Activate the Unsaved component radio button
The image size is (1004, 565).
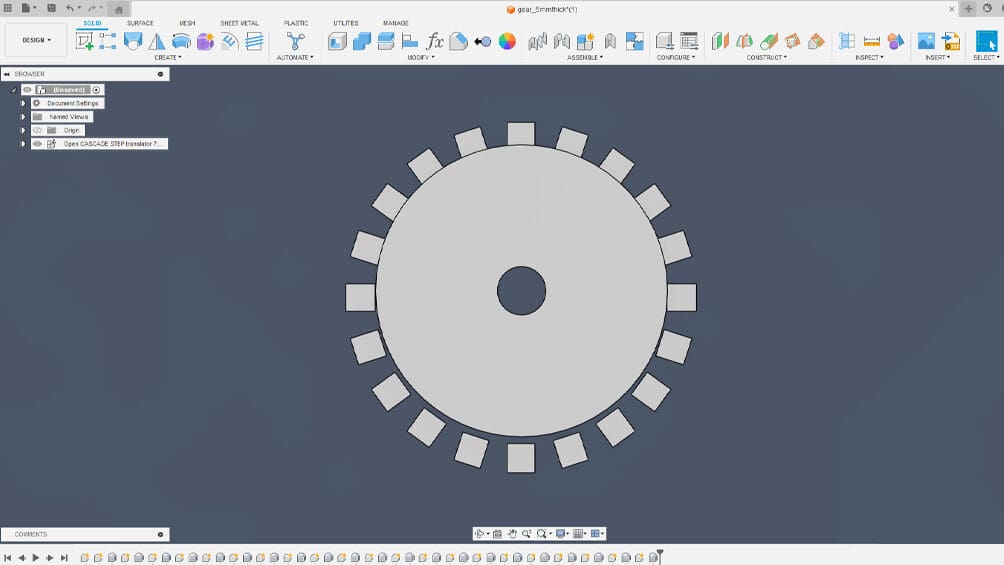96,90
